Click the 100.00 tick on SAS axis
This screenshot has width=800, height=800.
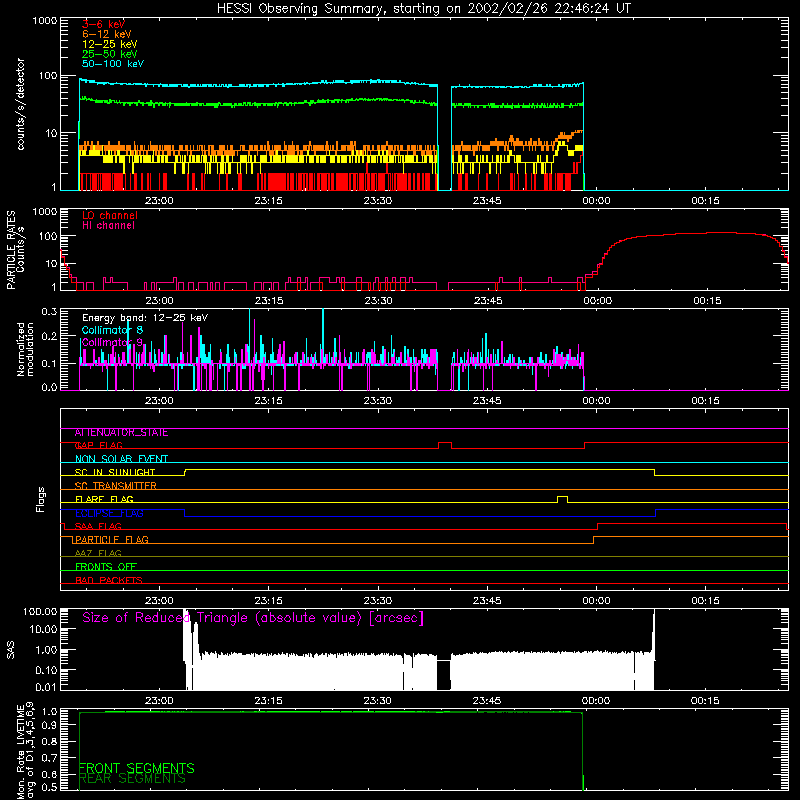click(x=40, y=612)
